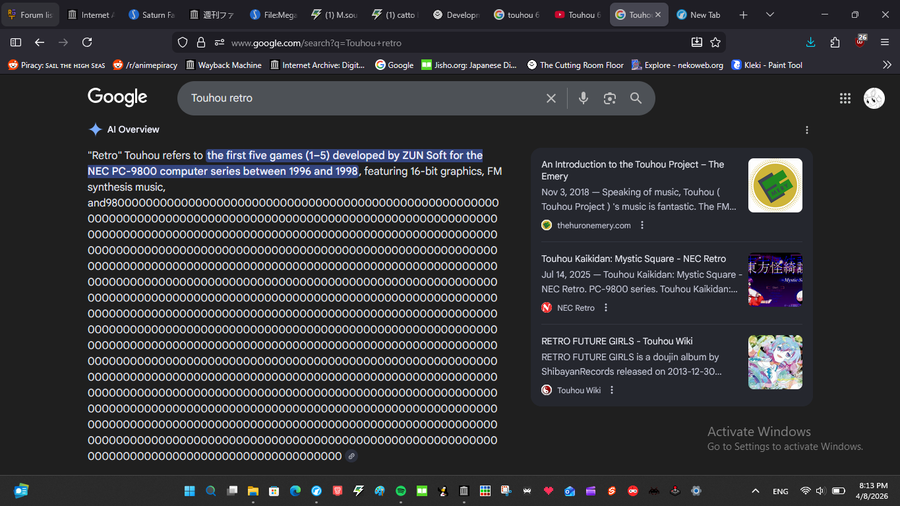900x506 pixels.
Task: Open the /r/animepiracy bookmark
Action: (x=145, y=65)
